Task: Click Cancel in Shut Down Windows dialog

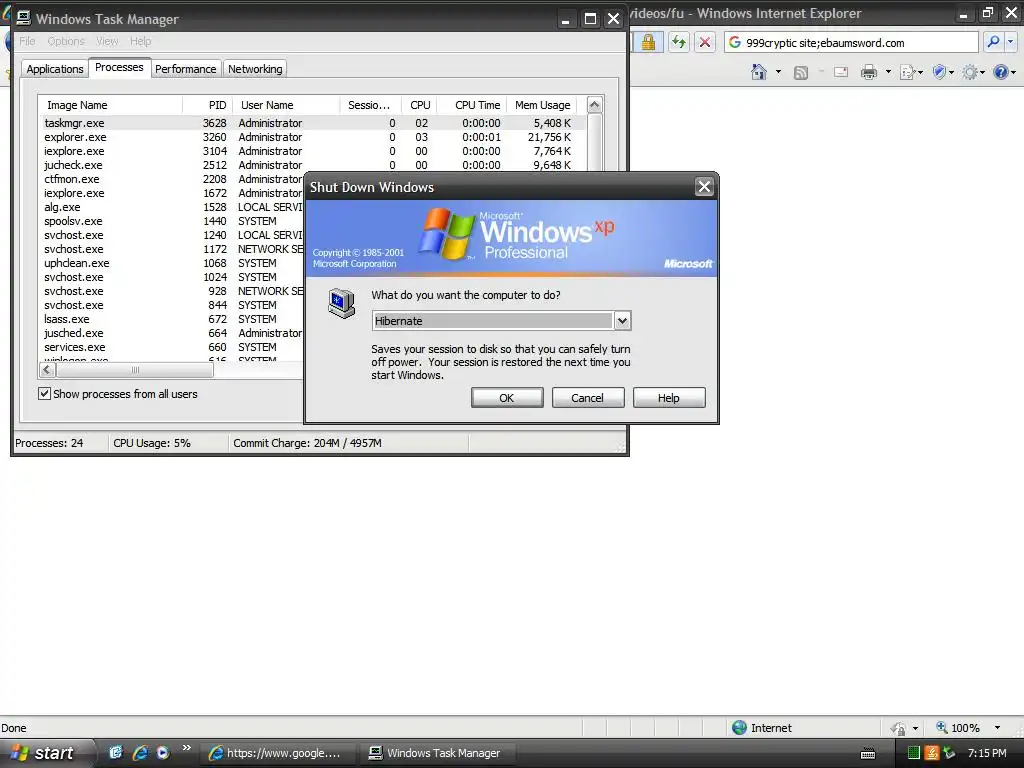Action: tap(588, 398)
